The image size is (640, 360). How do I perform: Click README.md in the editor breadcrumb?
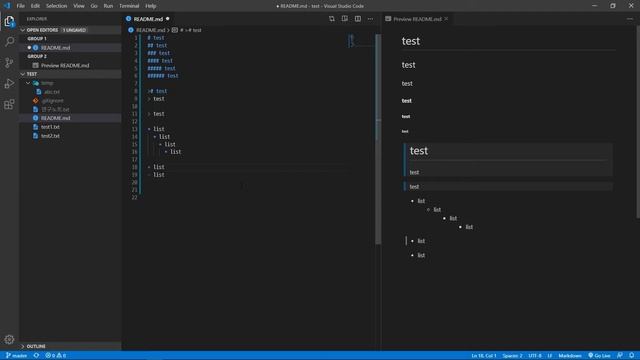(x=150, y=30)
